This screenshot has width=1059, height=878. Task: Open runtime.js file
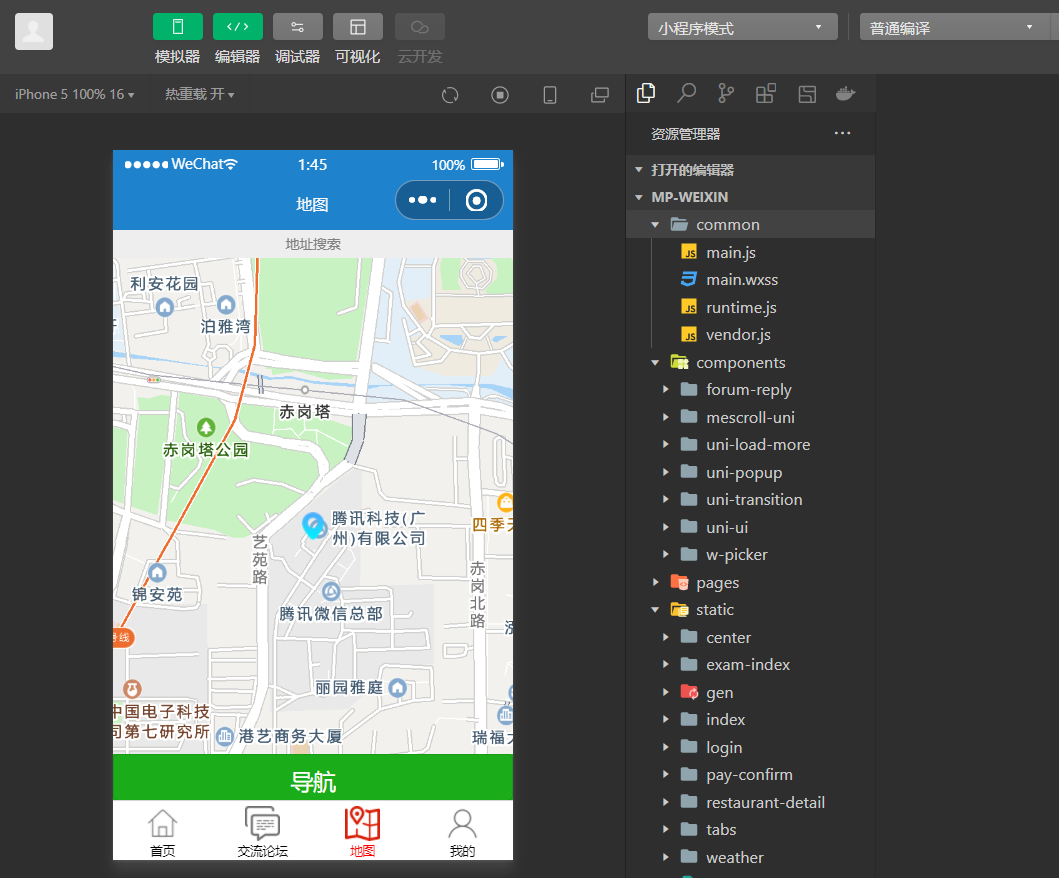tap(751, 307)
